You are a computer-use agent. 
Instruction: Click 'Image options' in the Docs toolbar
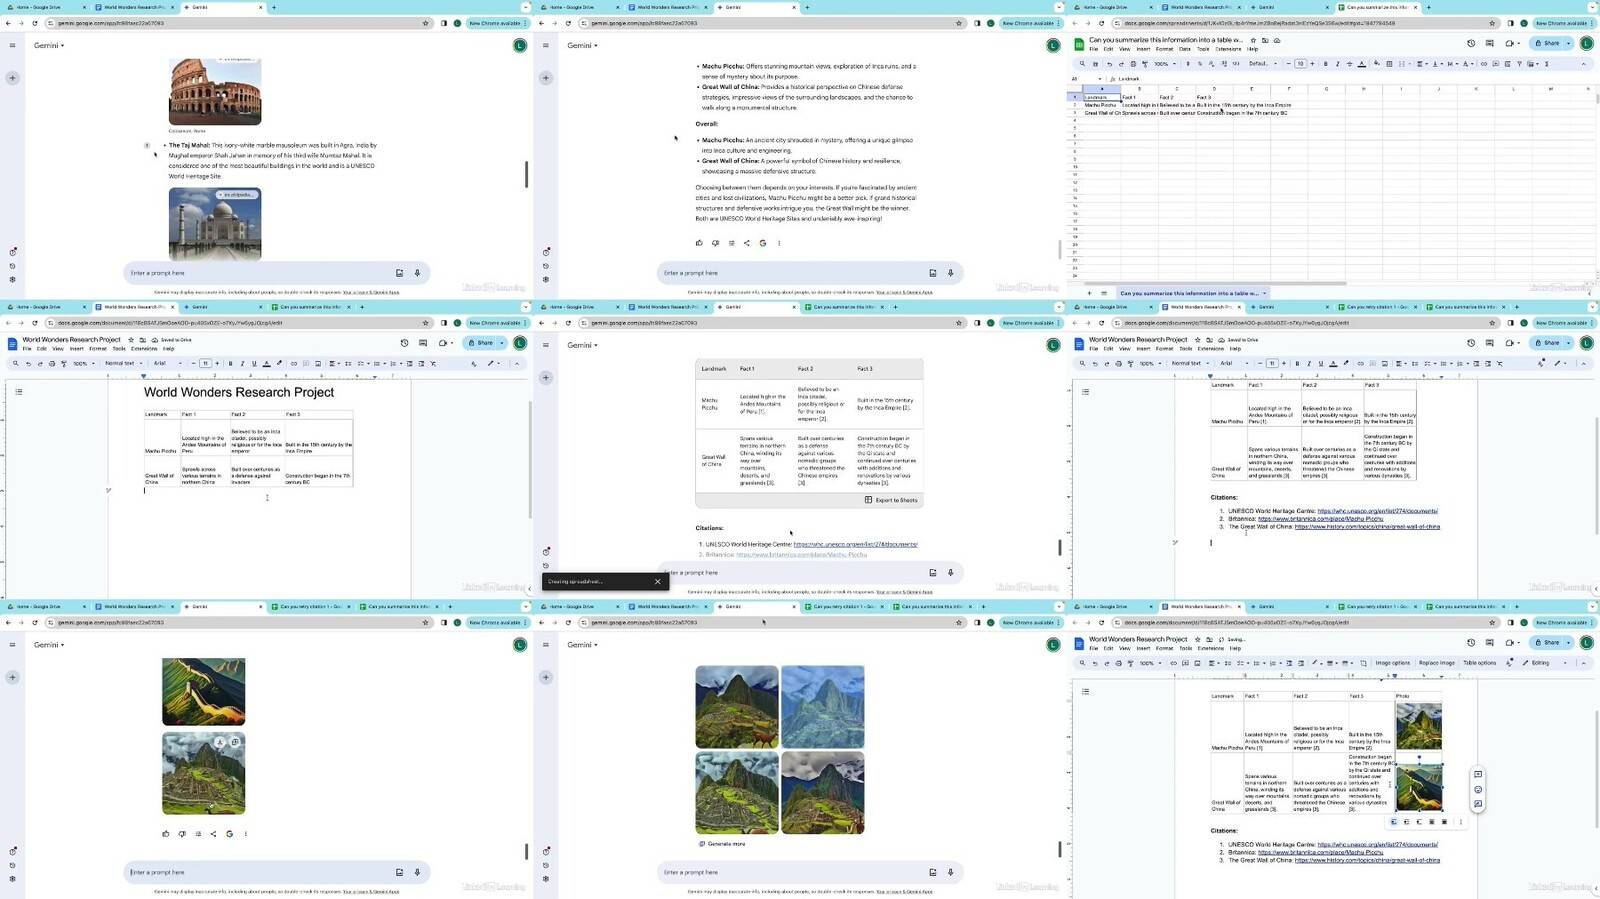pos(1392,663)
